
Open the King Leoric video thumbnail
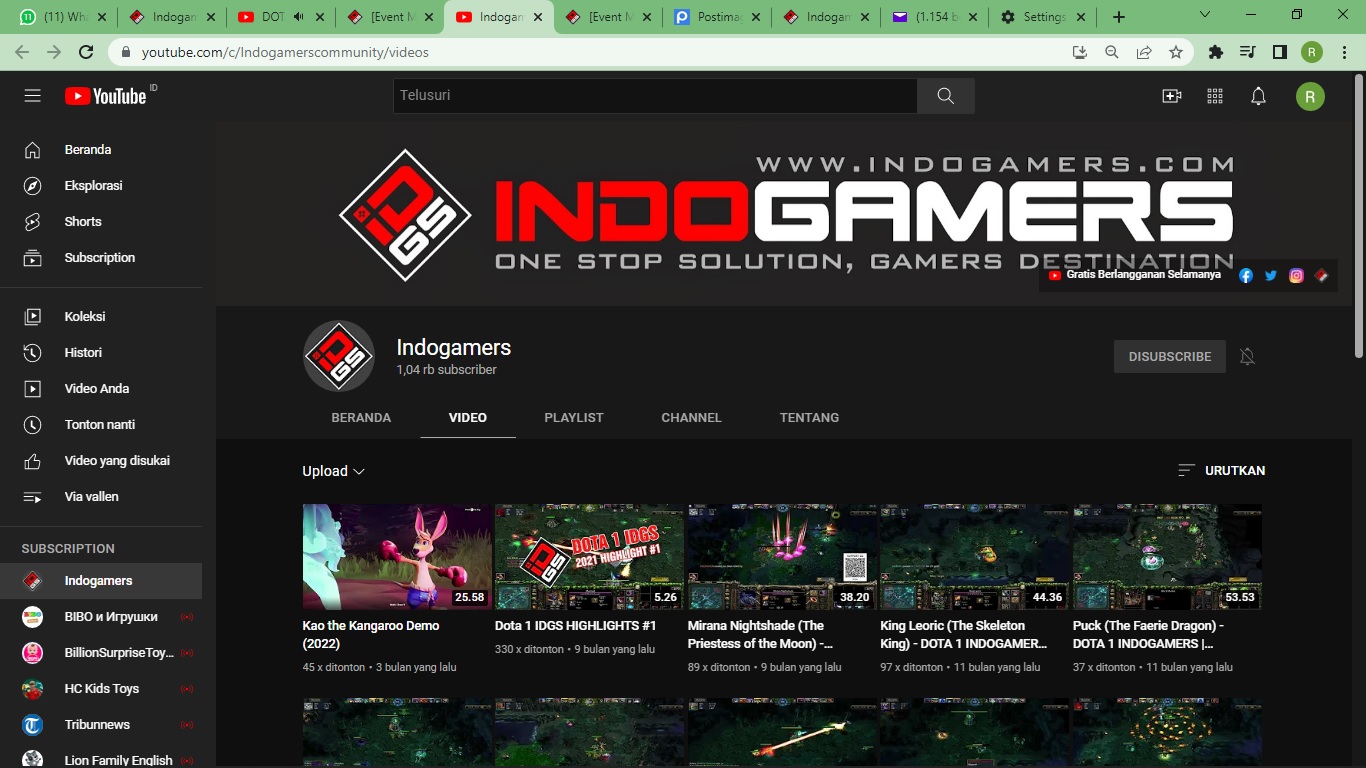[975, 557]
